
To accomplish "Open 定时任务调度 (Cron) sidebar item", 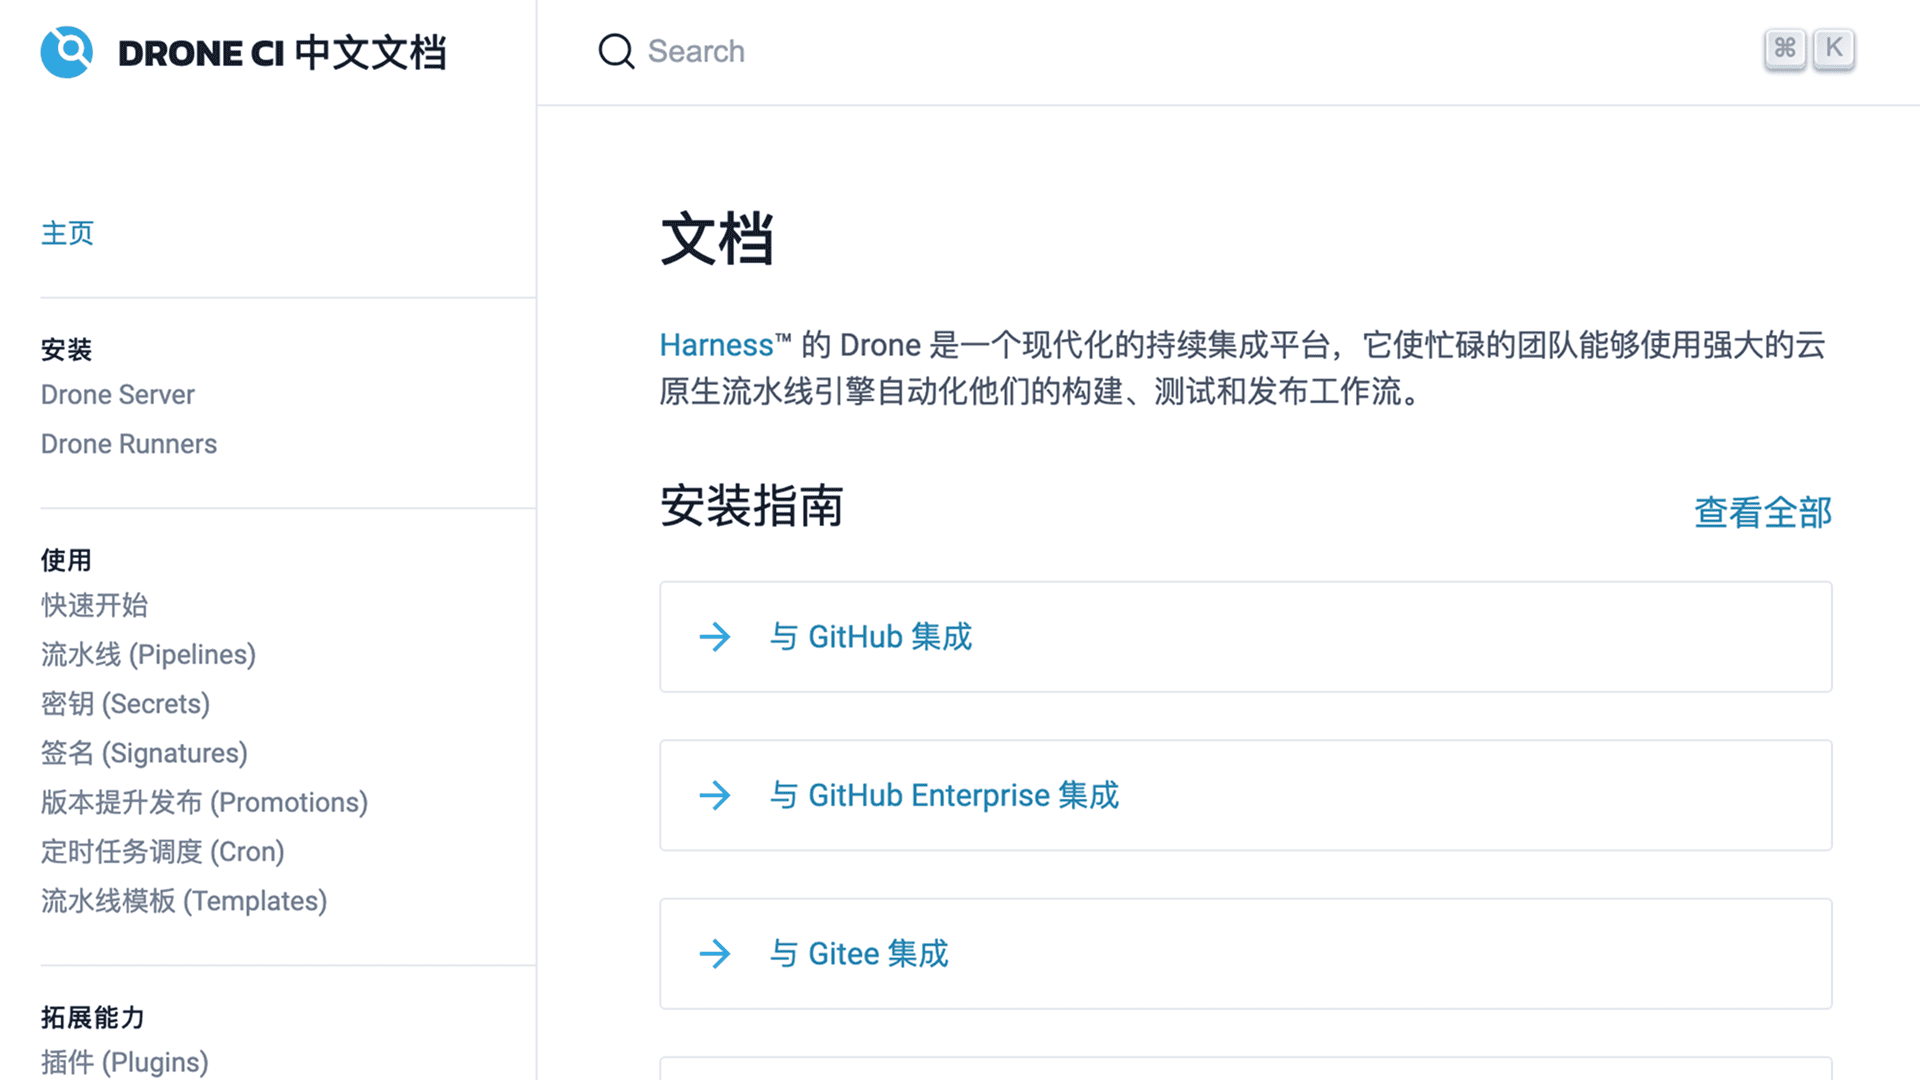I will [x=163, y=852].
